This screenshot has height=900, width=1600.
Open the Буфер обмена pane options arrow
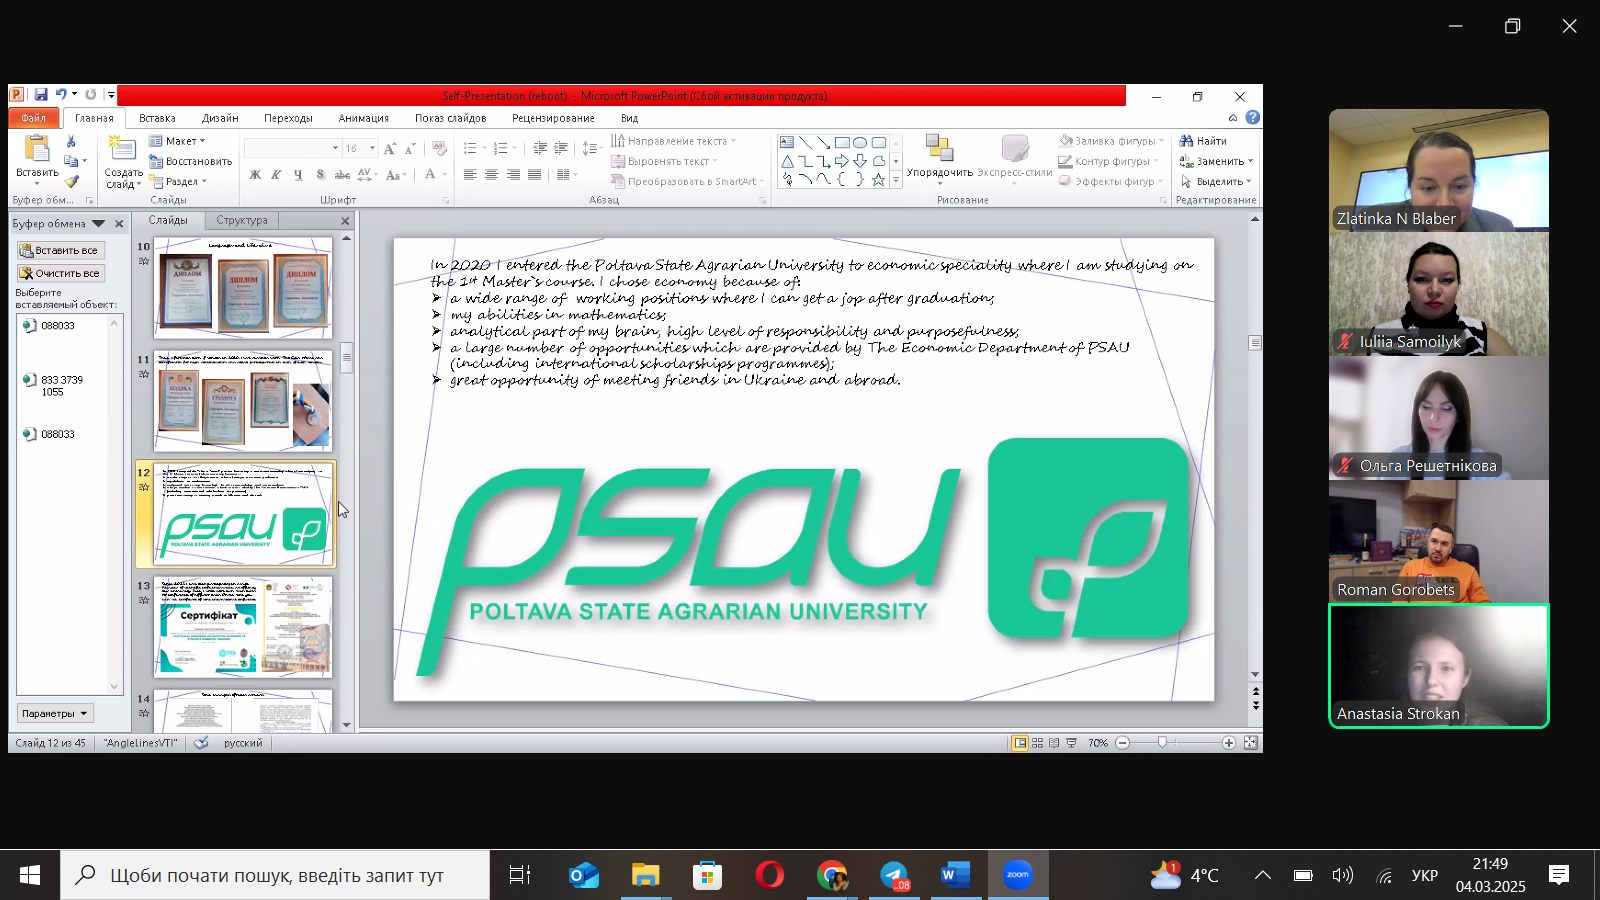coord(98,223)
